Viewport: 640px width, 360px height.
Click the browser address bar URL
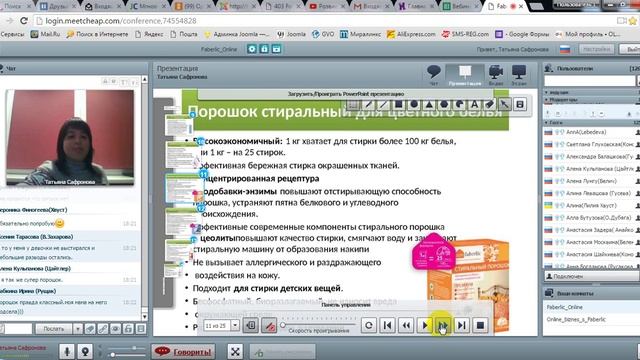[121, 20]
